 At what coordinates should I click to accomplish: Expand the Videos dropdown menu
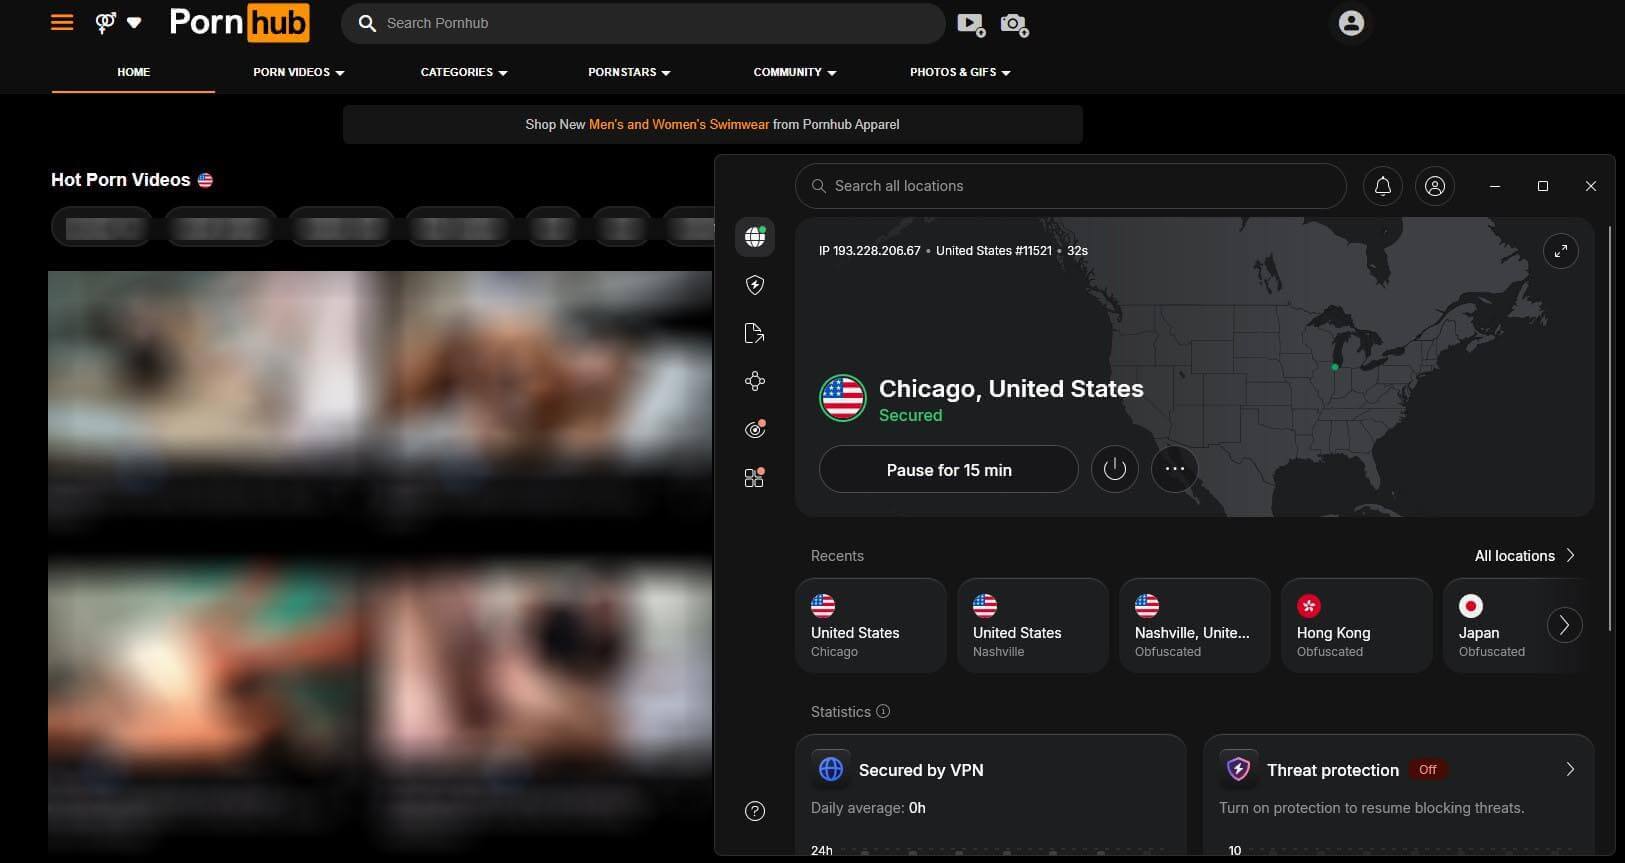298,72
